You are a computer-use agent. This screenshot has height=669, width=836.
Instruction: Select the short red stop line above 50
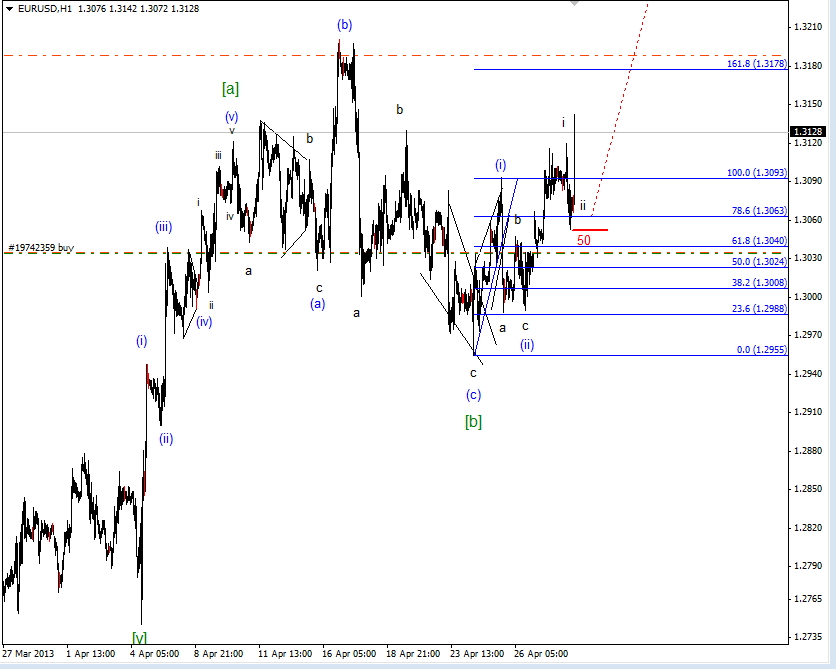tap(590, 230)
